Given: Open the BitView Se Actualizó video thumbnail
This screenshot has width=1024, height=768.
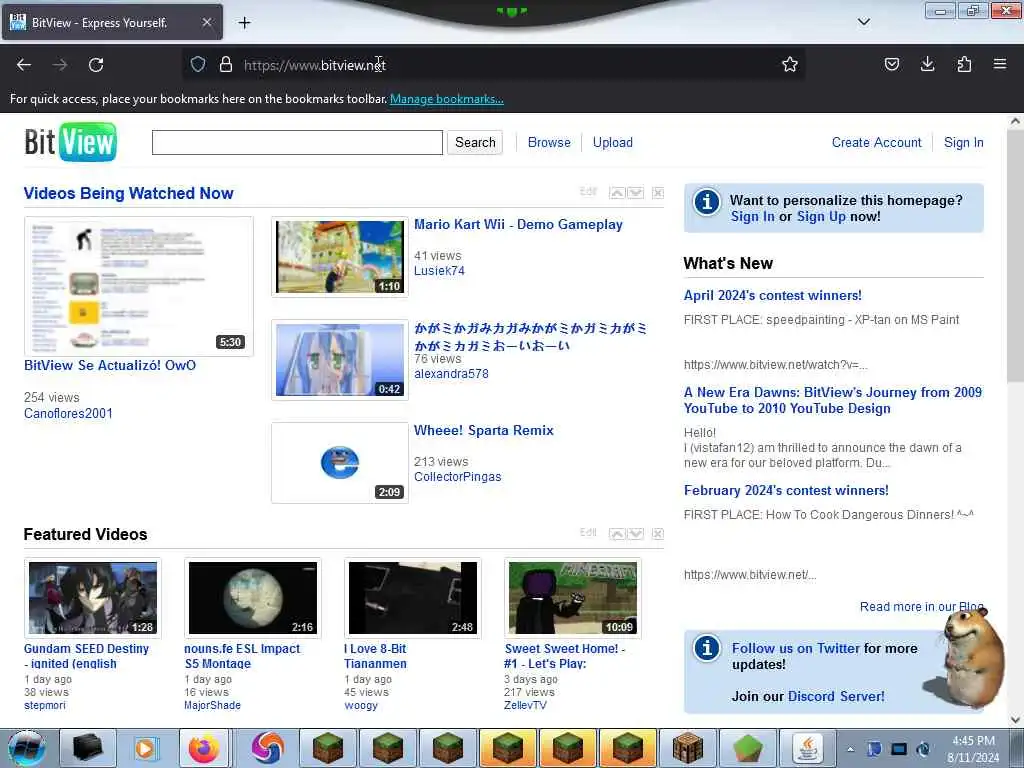Looking at the screenshot, I should point(139,286).
